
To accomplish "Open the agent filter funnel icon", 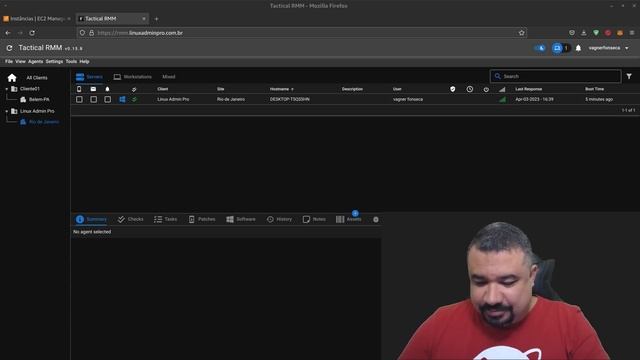I will coord(629,76).
